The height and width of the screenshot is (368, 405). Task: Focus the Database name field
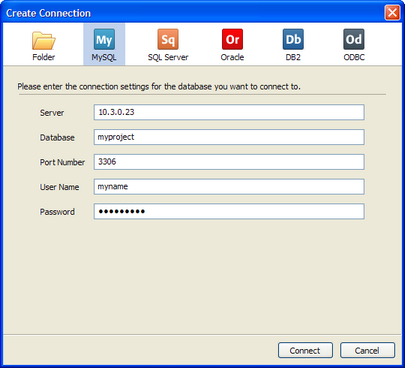[229, 137]
